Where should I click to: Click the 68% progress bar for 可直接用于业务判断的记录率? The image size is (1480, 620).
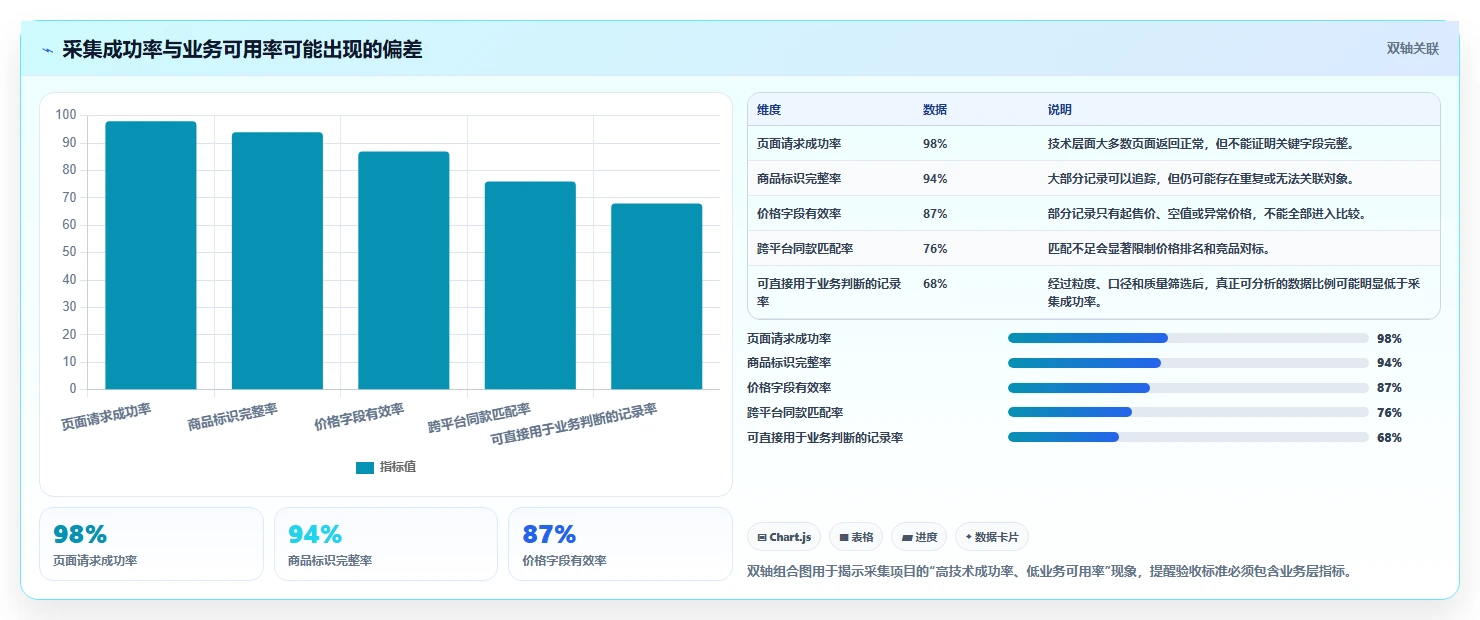[1188, 437]
